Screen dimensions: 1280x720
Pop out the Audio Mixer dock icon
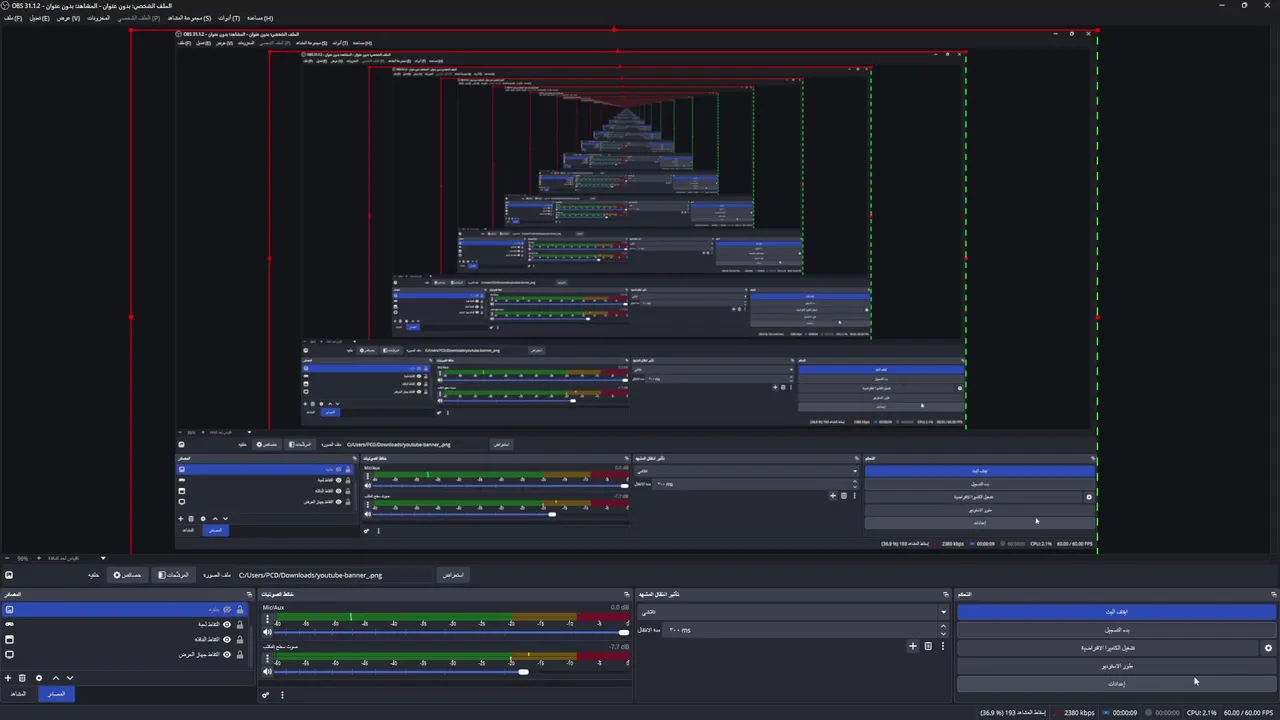click(x=627, y=594)
